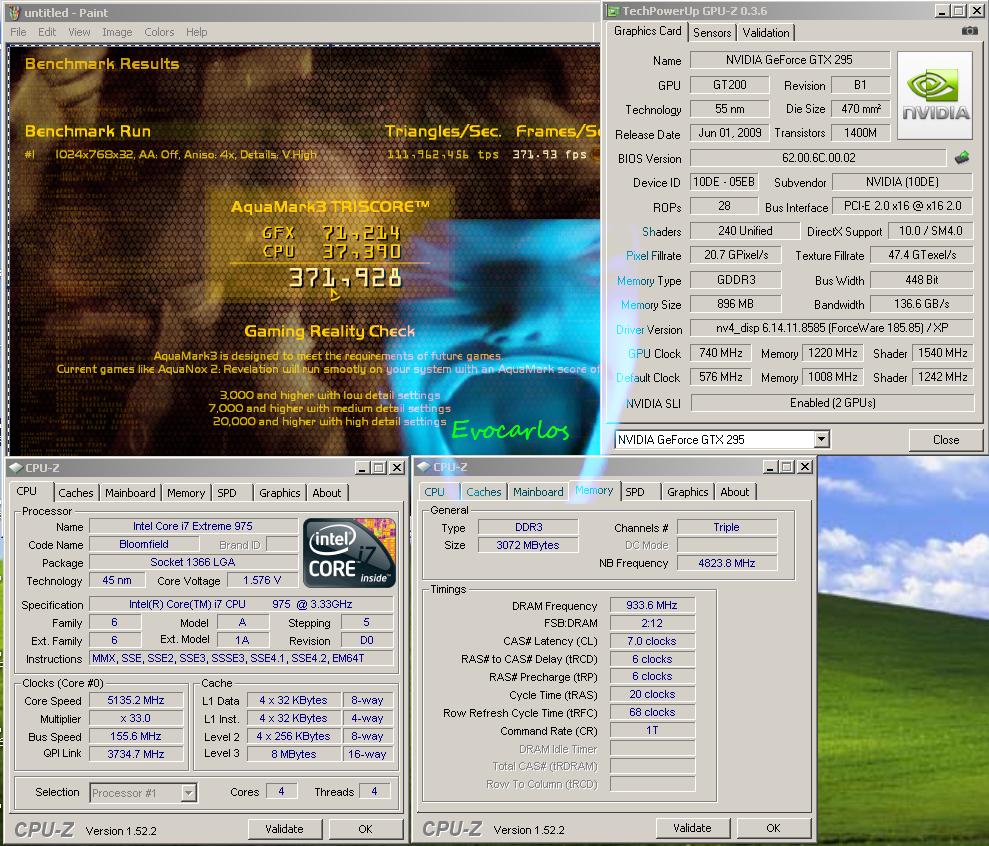Open the Processor #1 selection dropdown
This screenshot has width=989, height=846.
(x=188, y=793)
